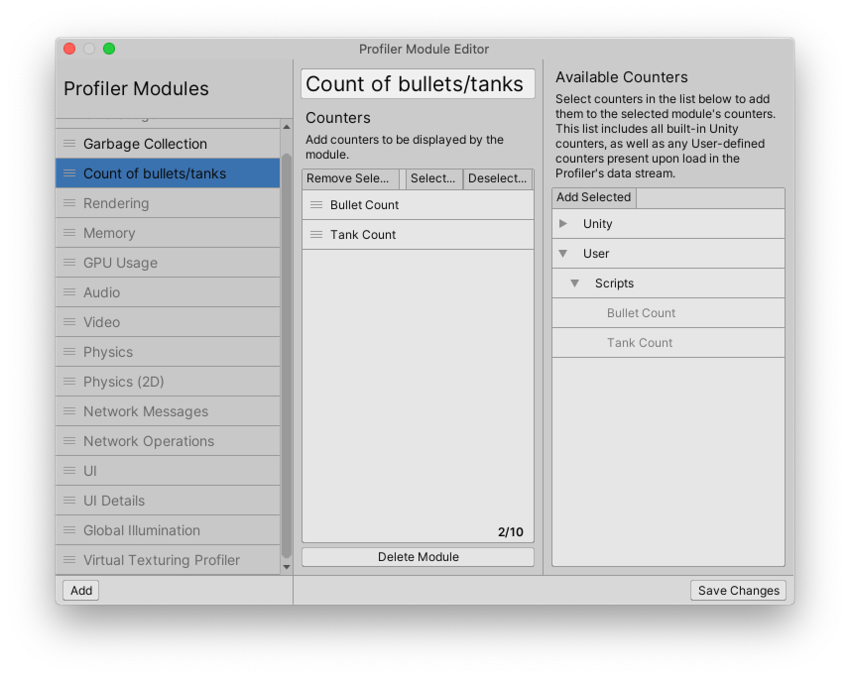
Task: Click the Delete Module button
Action: (x=417, y=557)
